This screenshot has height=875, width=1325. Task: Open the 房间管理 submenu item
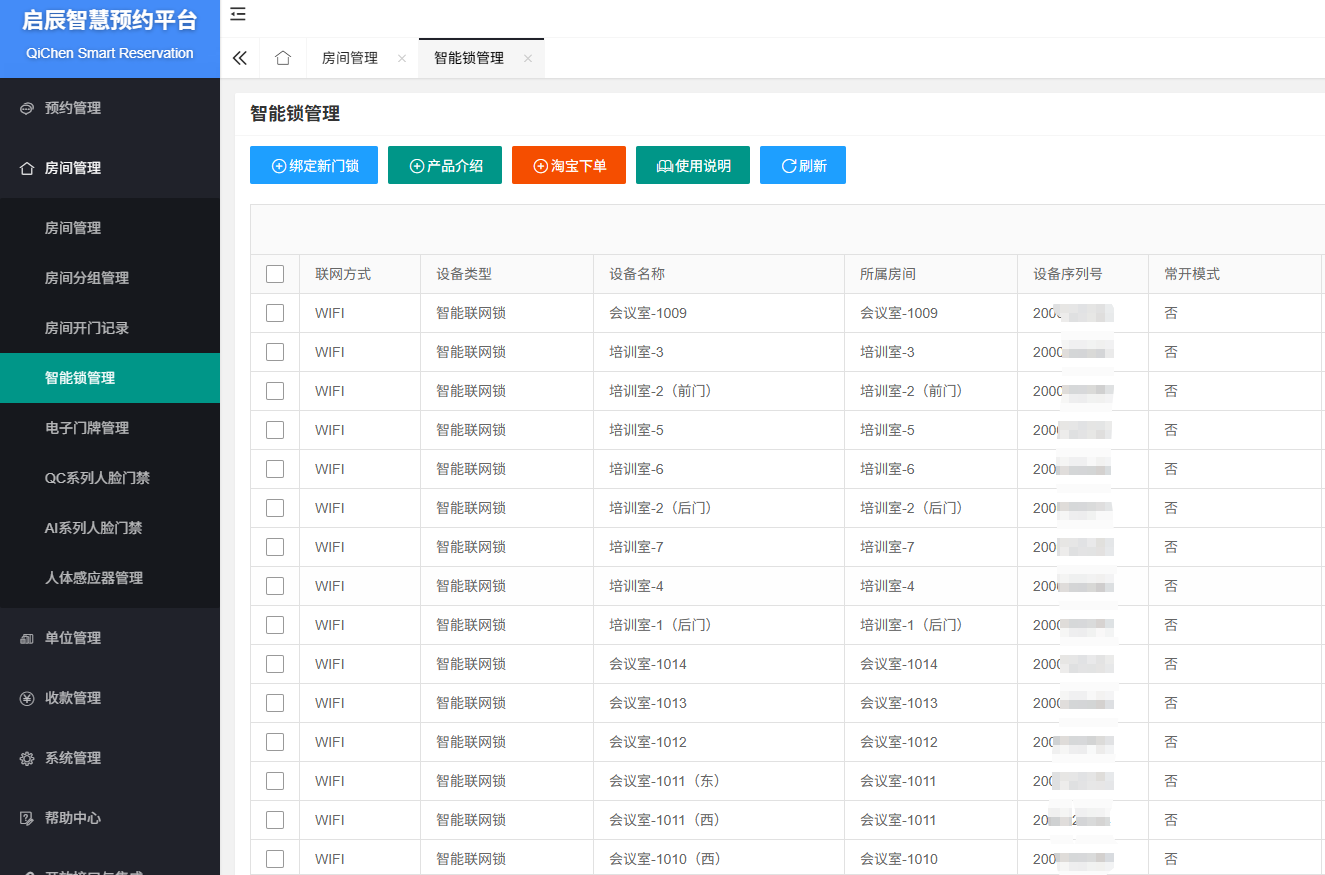(110, 228)
